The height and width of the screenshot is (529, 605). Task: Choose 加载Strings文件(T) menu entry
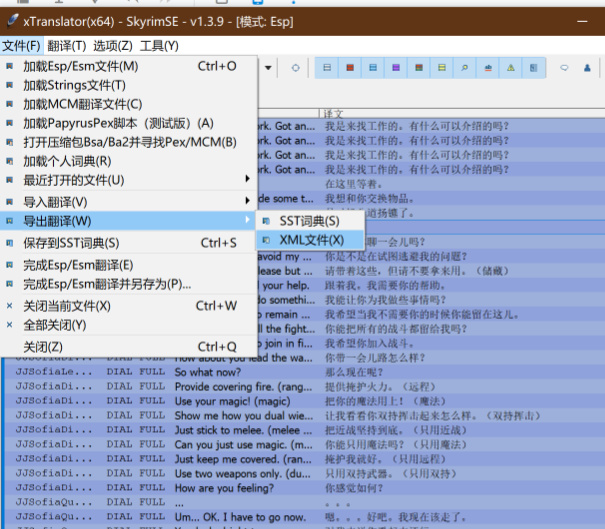128,85
